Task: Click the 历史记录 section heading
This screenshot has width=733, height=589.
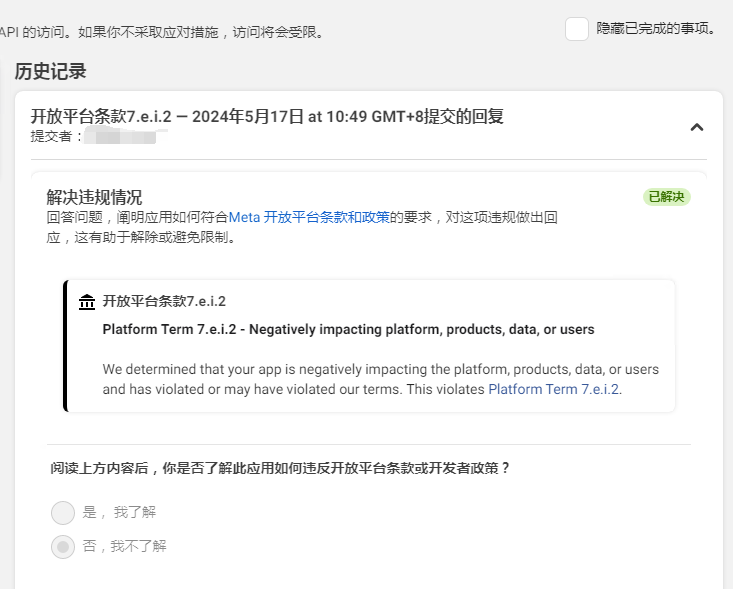Action: click(50, 72)
